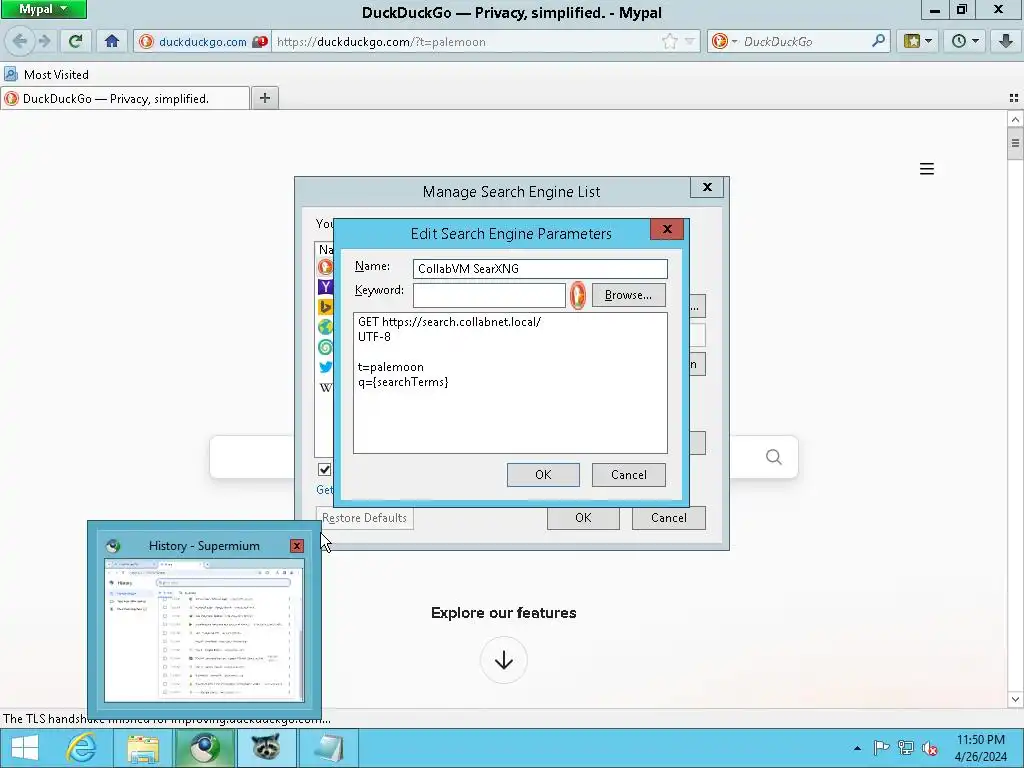The height and width of the screenshot is (768, 1024).
Task: Select the Twitter engine icon in the list
Action: pyautogui.click(x=325, y=367)
